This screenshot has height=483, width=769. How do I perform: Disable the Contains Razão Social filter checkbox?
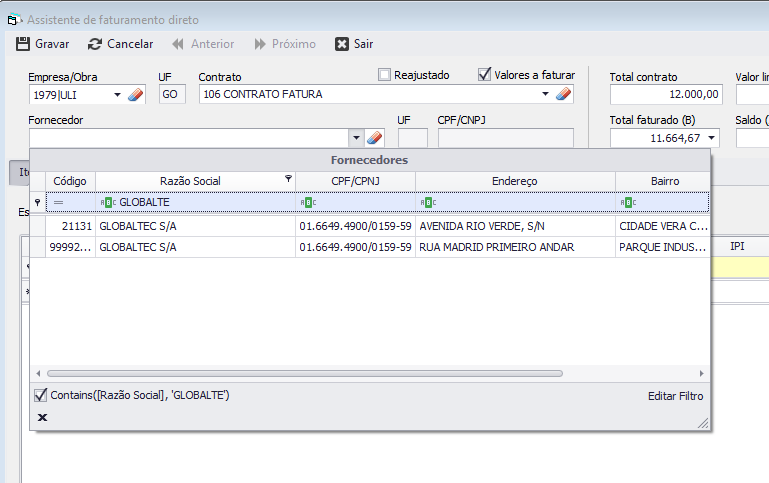(x=41, y=396)
